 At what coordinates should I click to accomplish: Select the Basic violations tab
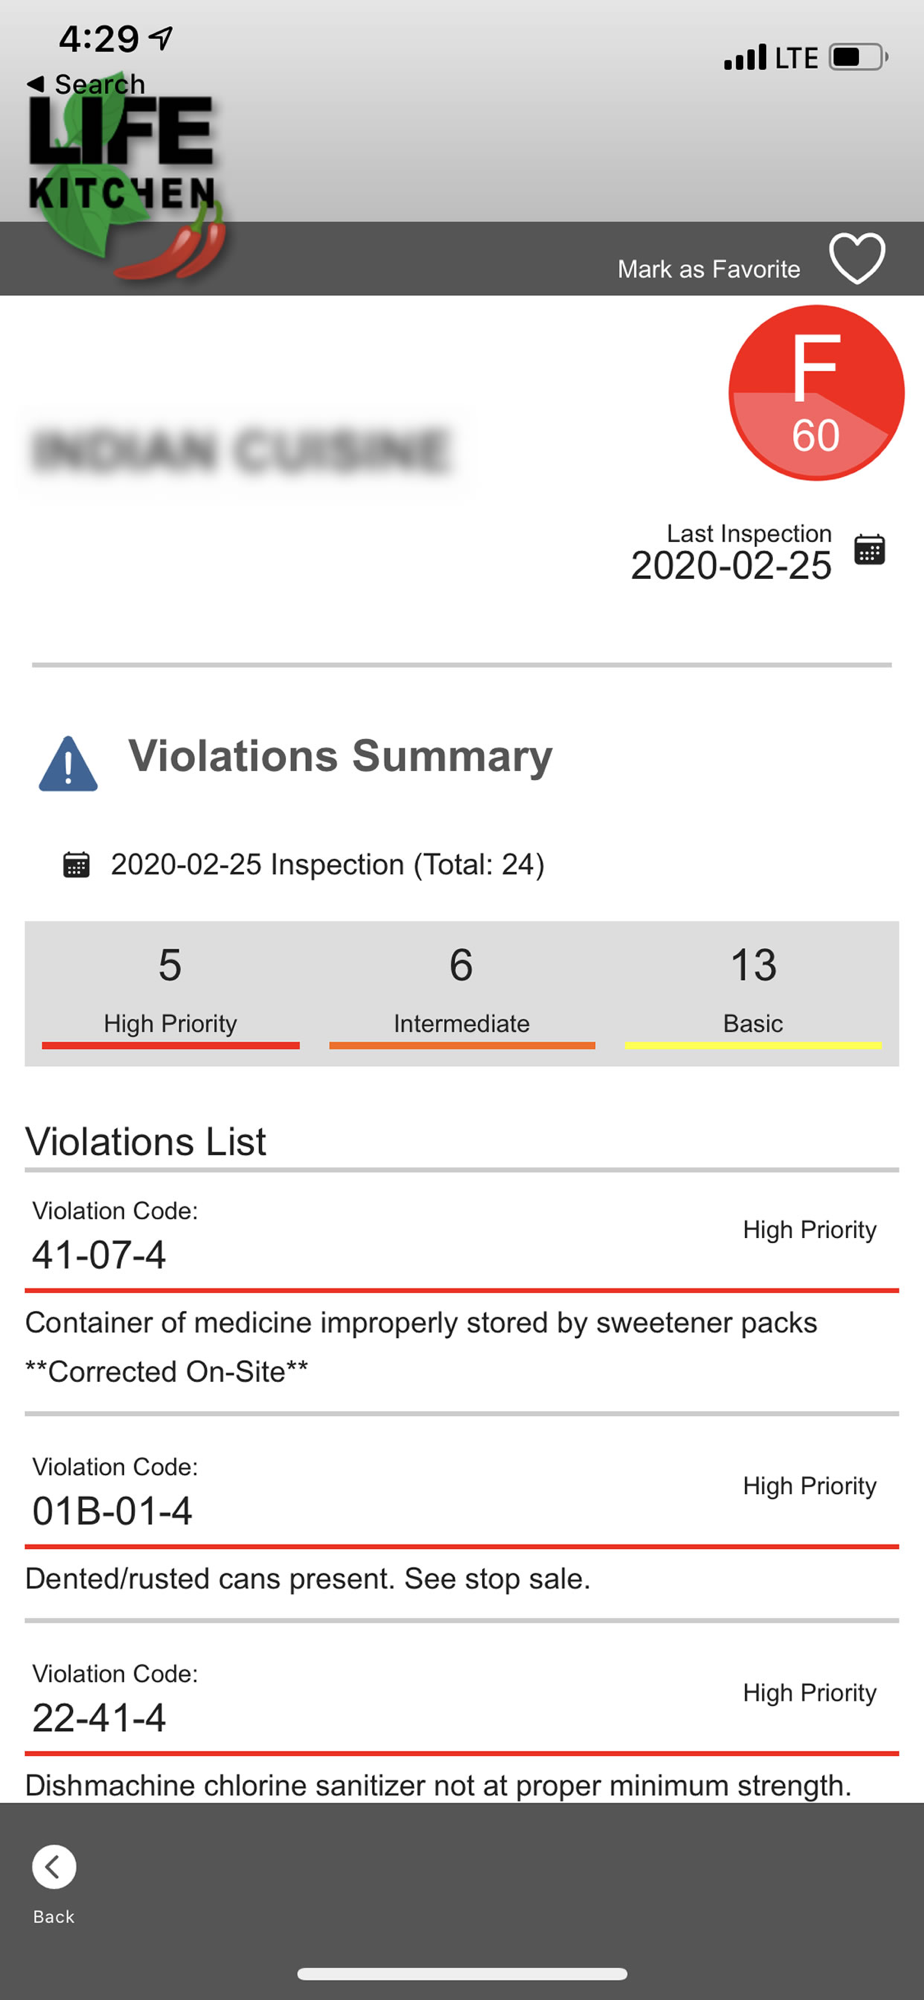(753, 993)
